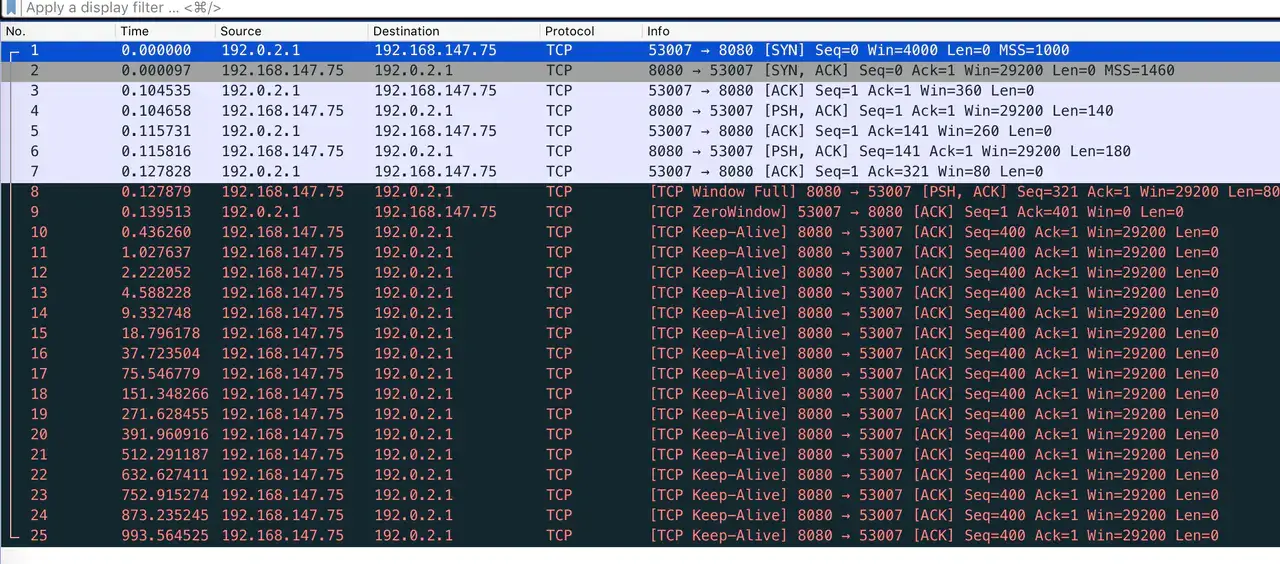Select packet 1 with SYN flag
Image resolution: width=1280 pixels, height=564 pixels.
(640, 50)
